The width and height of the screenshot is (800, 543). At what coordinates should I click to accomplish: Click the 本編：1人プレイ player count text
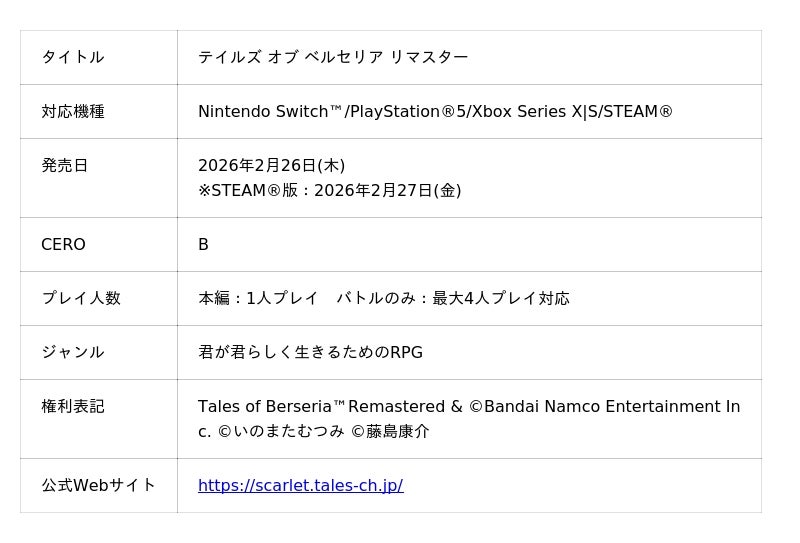pyautogui.click(x=258, y=298)
